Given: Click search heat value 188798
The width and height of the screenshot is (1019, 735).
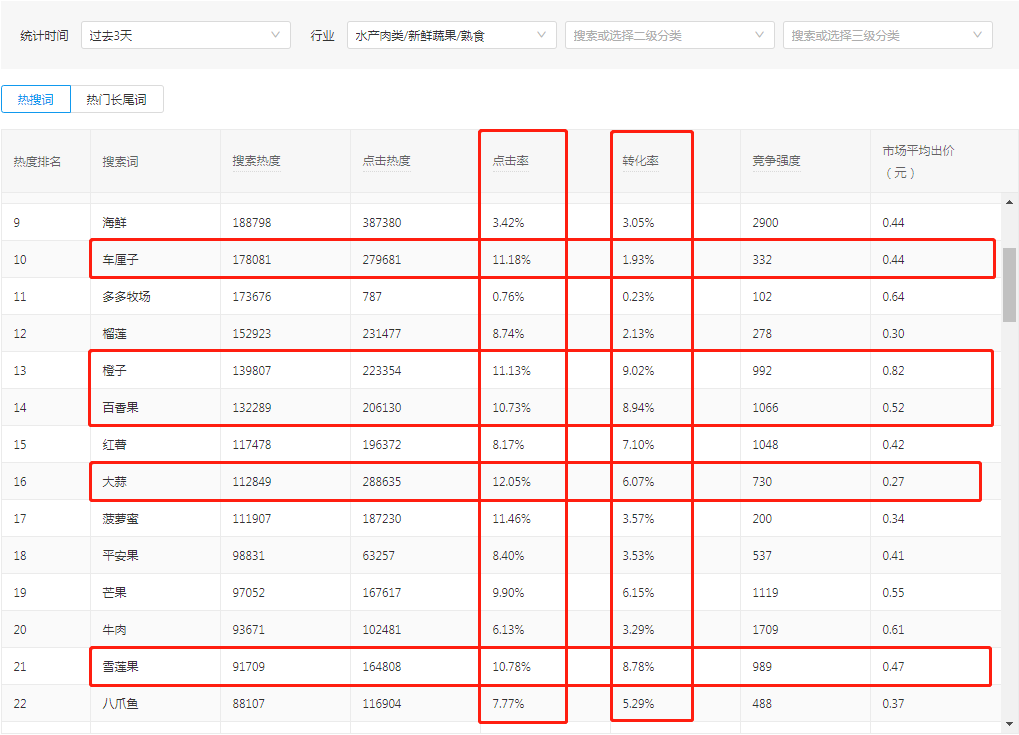Looking at the screenshot, I should (252, 223).
